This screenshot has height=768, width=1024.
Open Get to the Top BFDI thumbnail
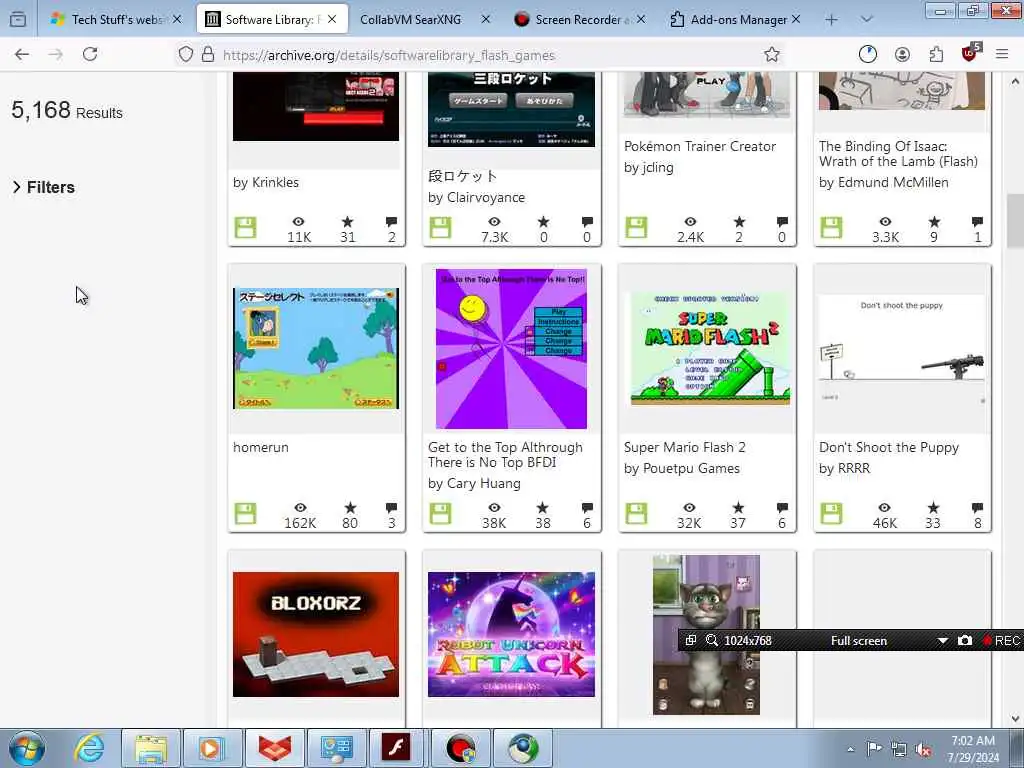[x=511, y=349]
